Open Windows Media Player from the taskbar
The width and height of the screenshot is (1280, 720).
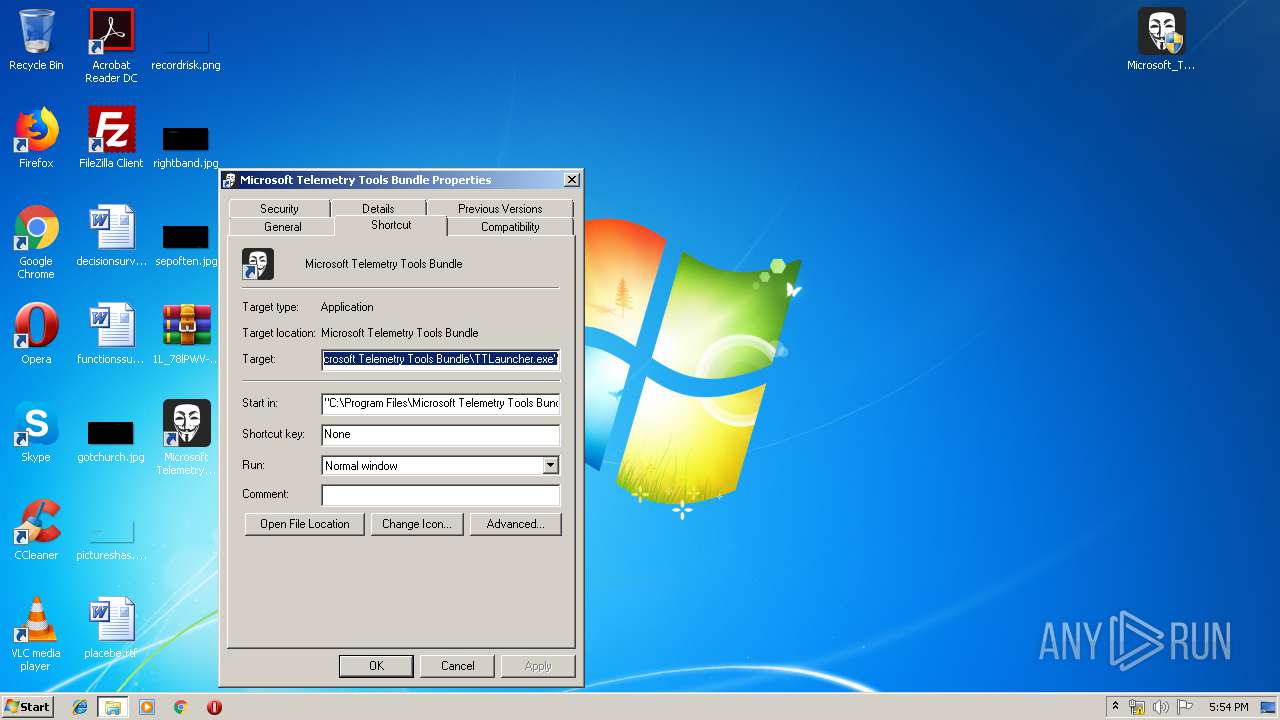(147, 707)
